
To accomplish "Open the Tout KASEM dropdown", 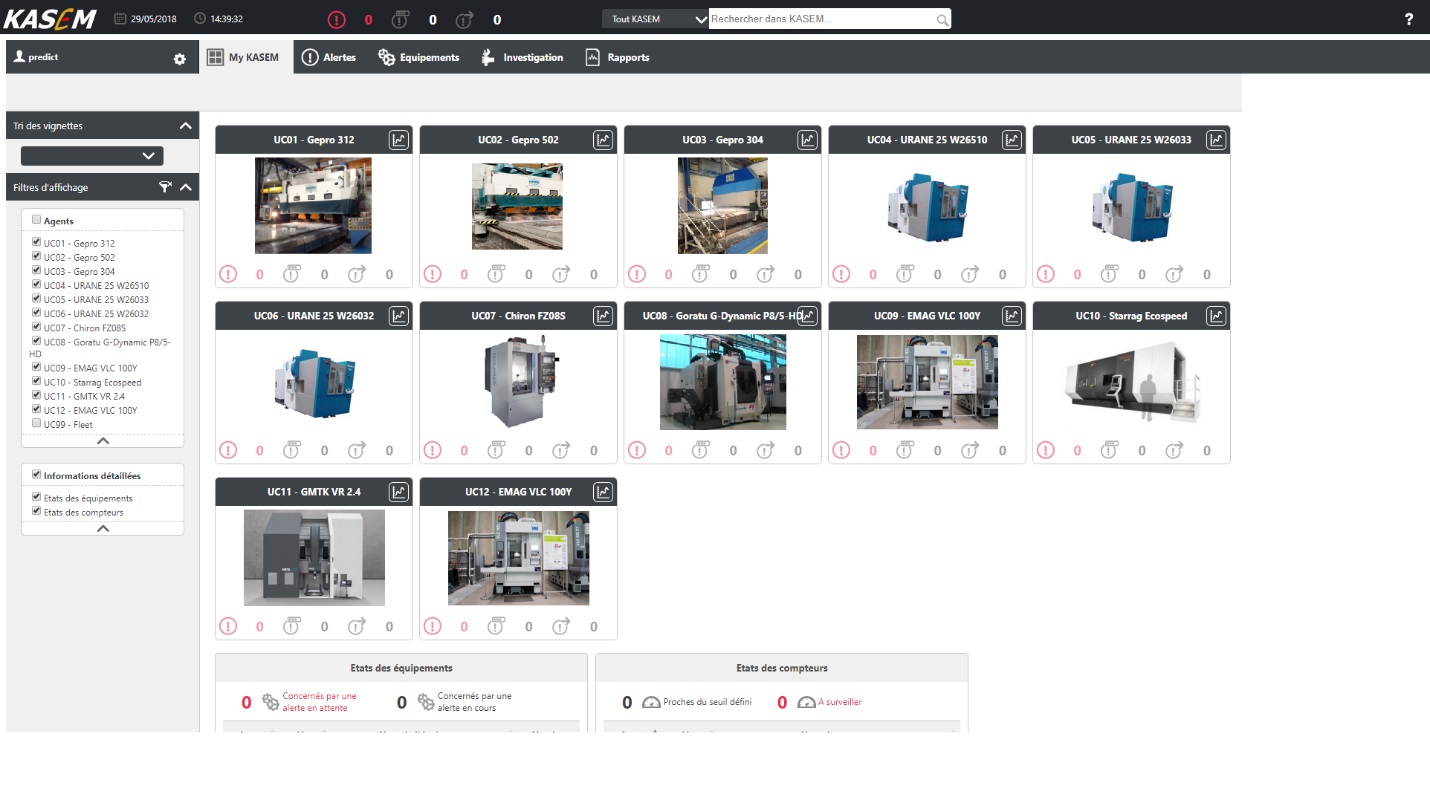I will (x=655, y=19).
